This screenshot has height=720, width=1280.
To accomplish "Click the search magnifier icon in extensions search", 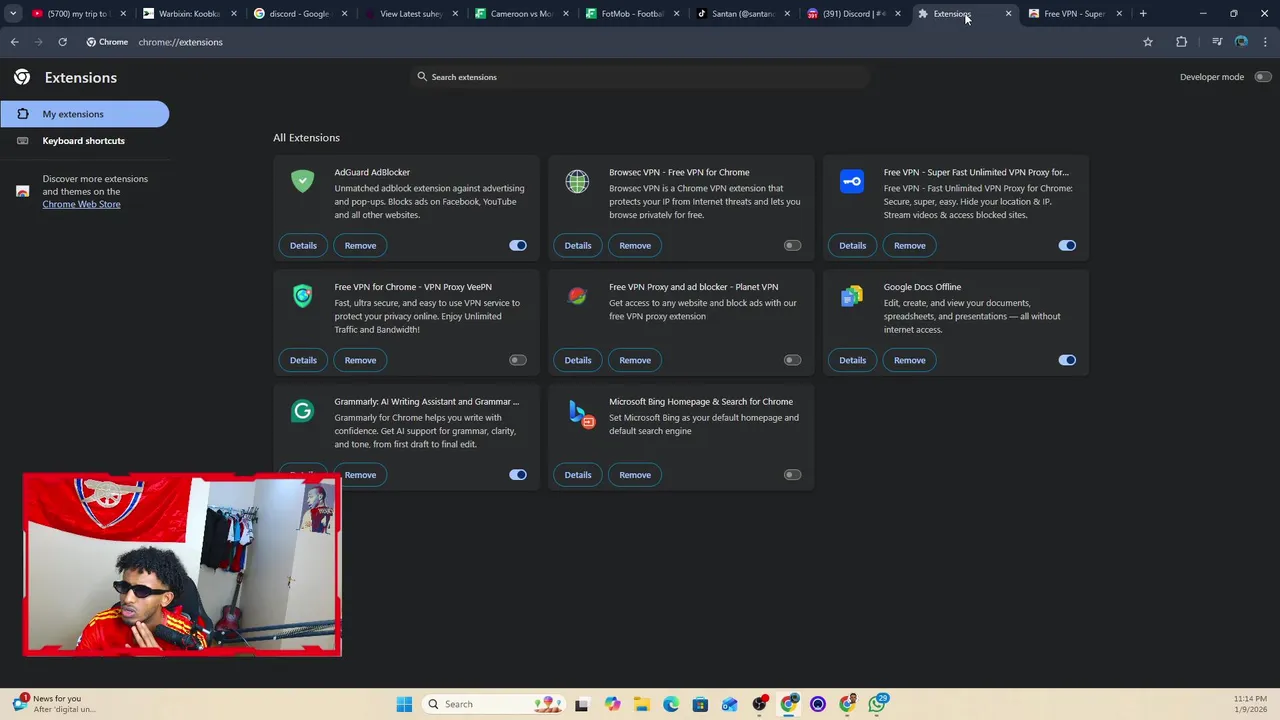I will 422,77.
